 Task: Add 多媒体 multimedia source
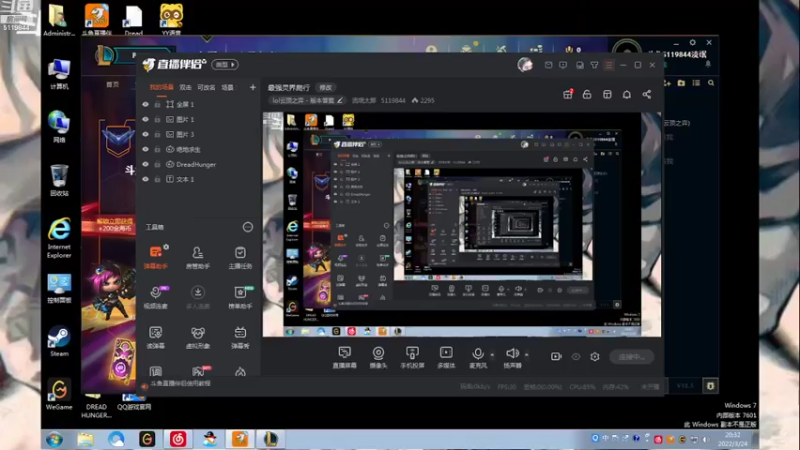pos(446,357)
